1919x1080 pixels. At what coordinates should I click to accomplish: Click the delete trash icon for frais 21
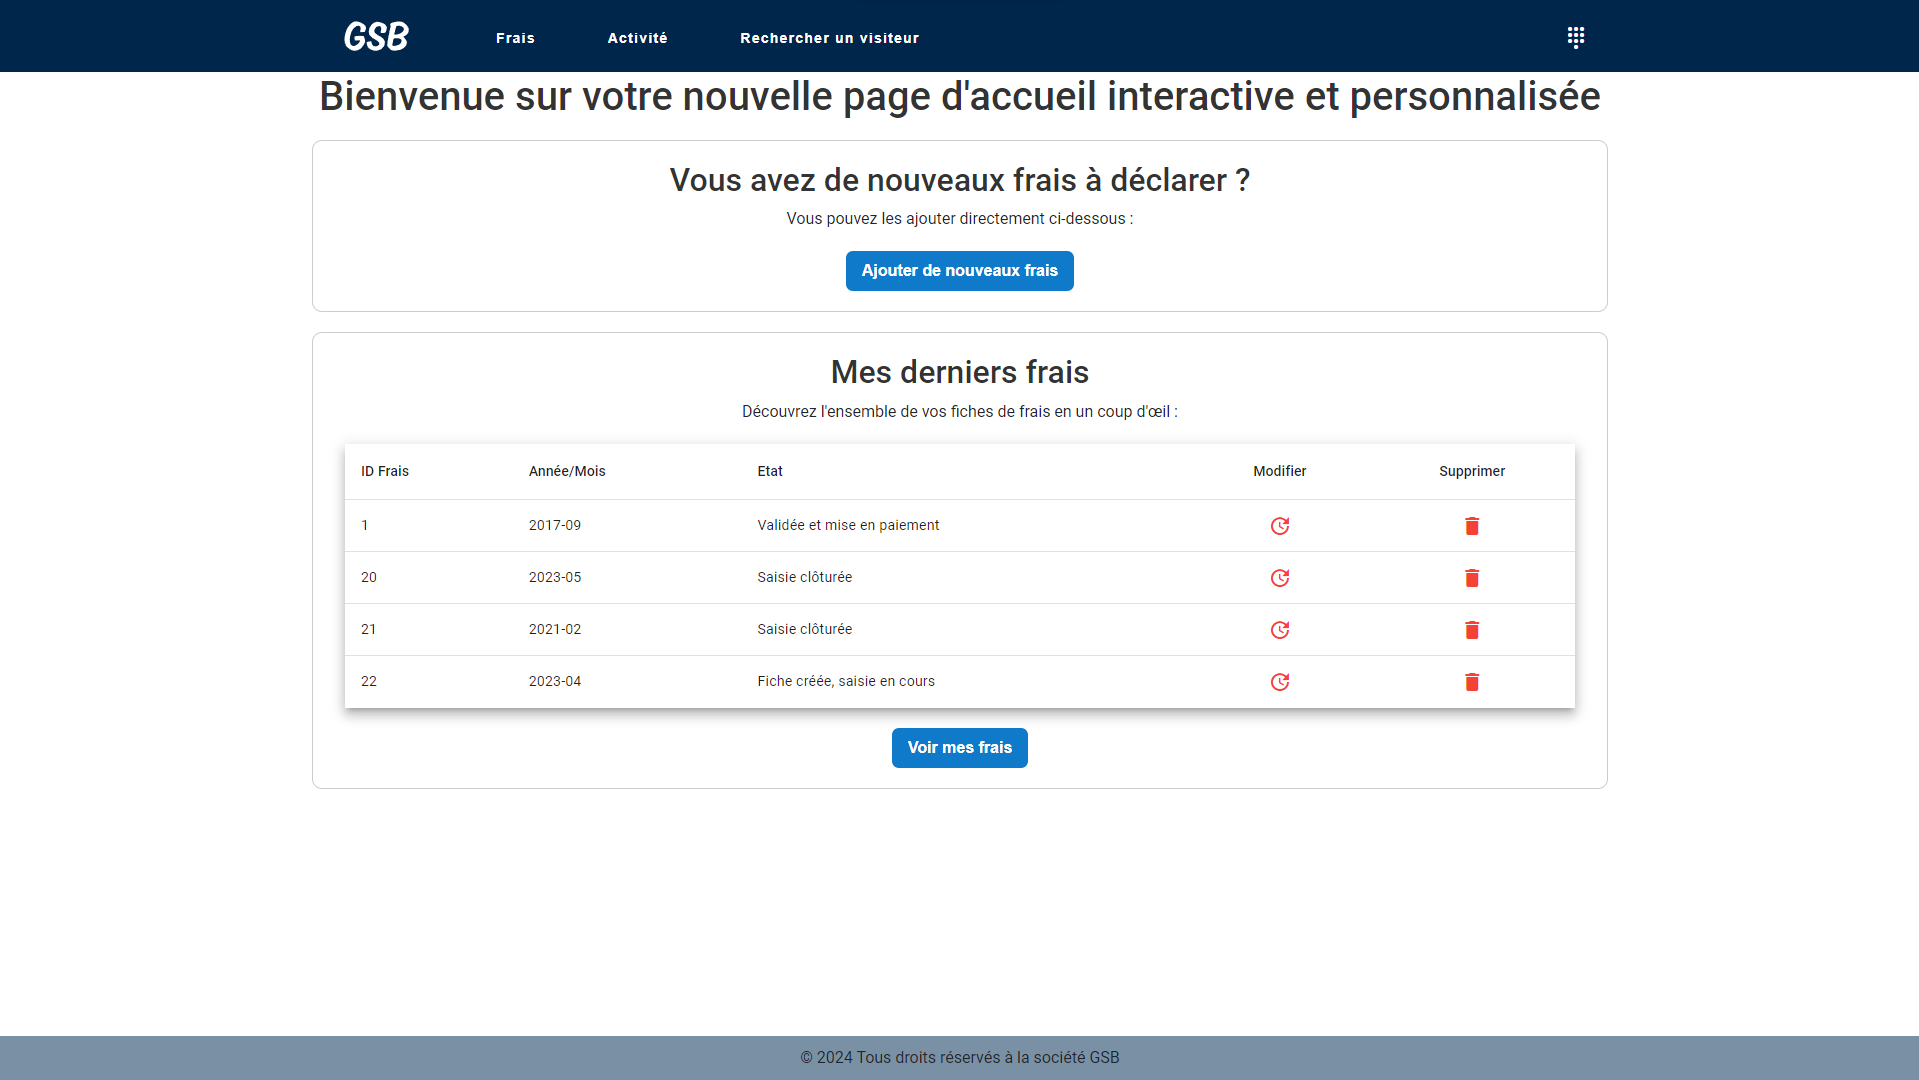pyautogui.click(x=1471, y=630)
